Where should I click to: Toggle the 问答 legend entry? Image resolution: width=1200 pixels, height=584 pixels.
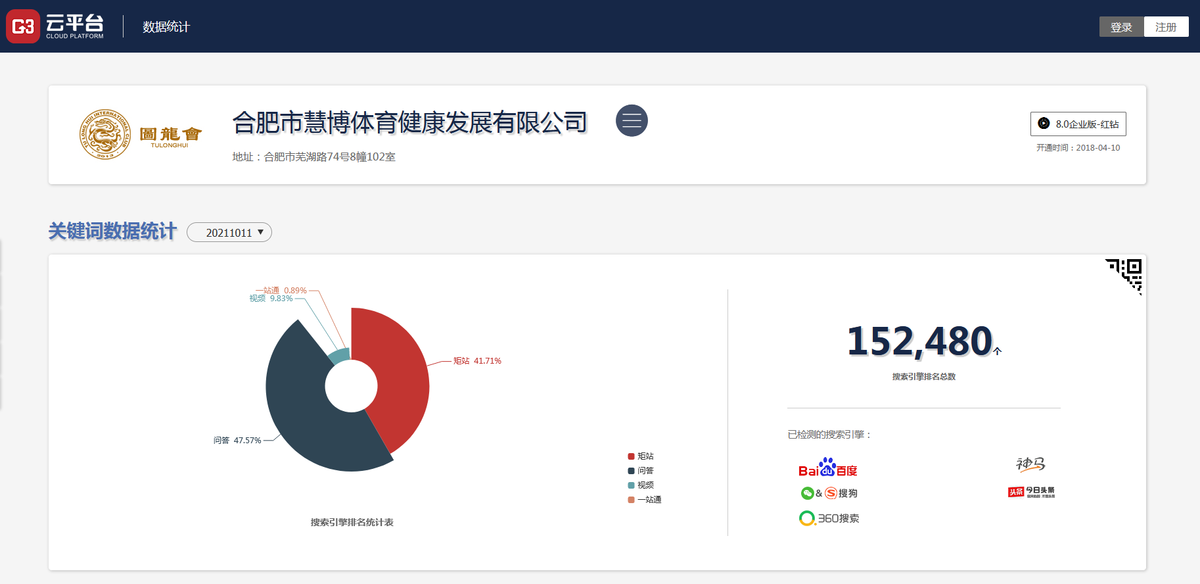click(x=640, y=470)
